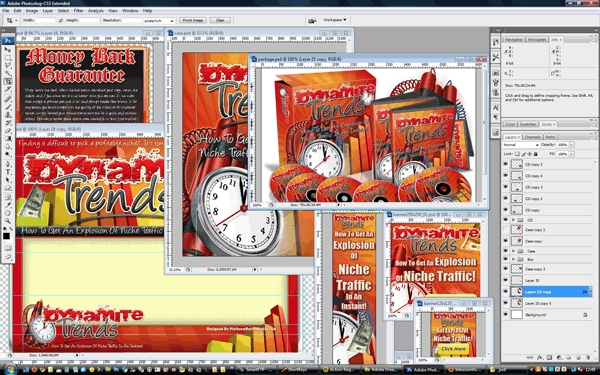The width and height of the screenshot is (600, 375).
Task: Delete layer using trash icon
Action: 587,358
